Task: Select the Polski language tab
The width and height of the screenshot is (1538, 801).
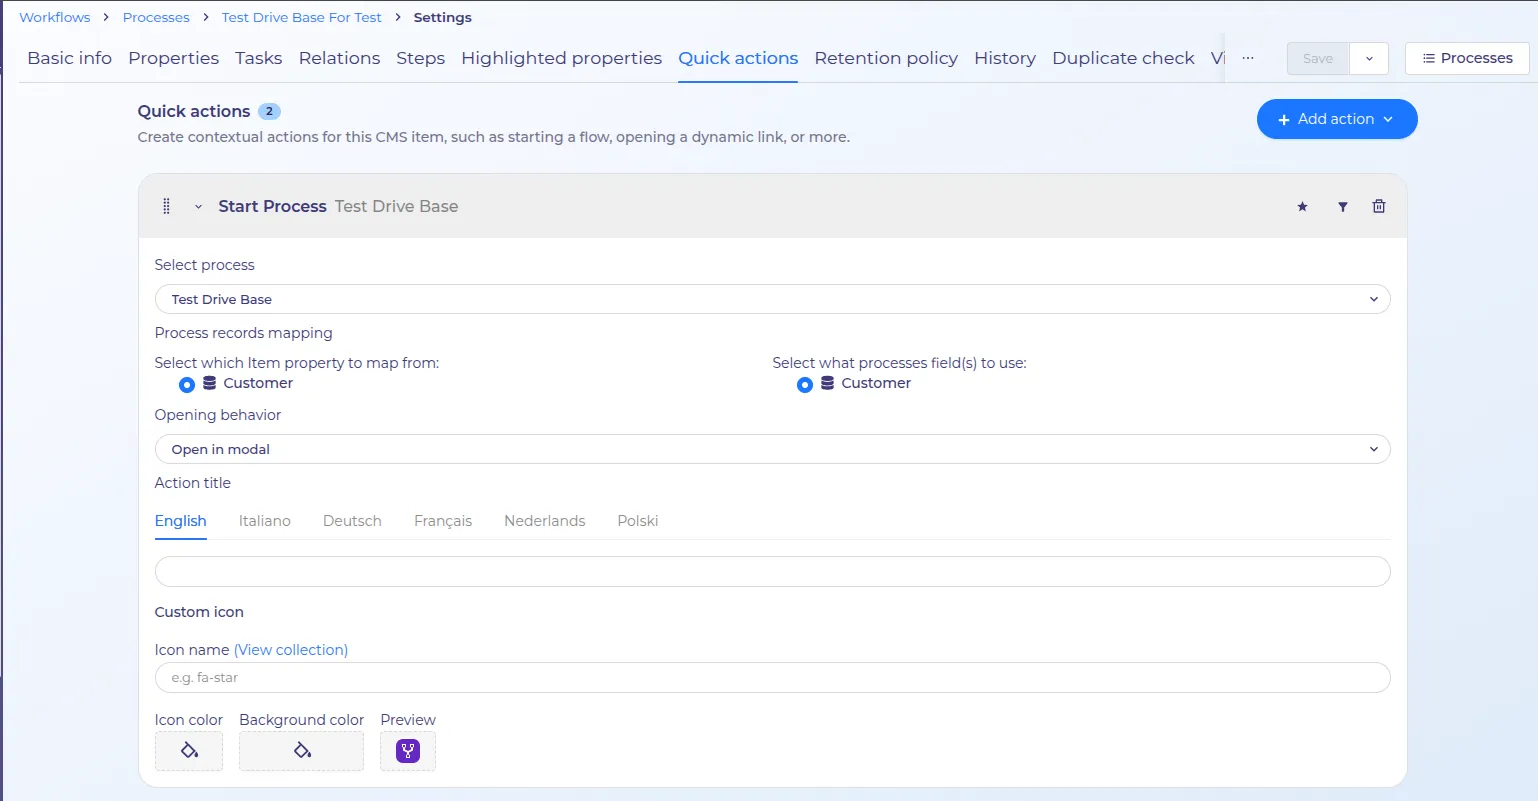Action: tap(638, 521)
